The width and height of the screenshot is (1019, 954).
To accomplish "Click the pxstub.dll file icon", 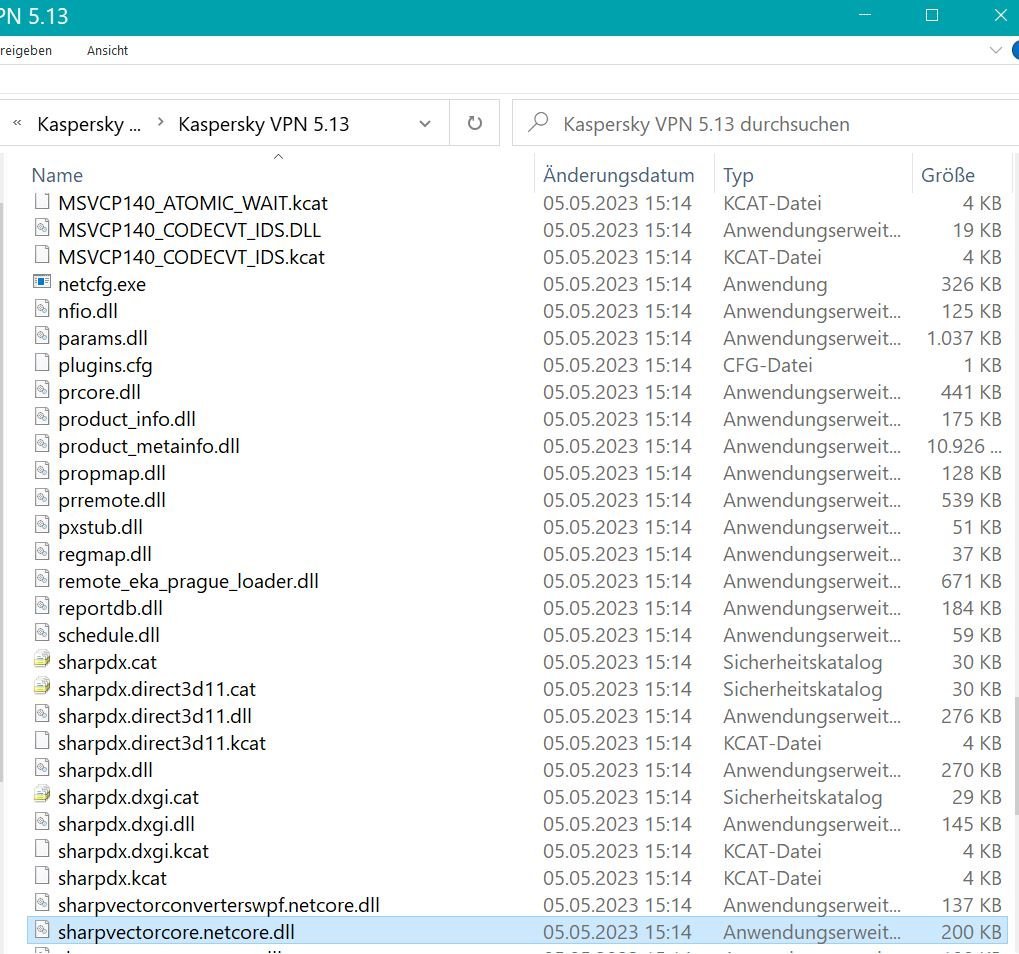I will point(42,526).
